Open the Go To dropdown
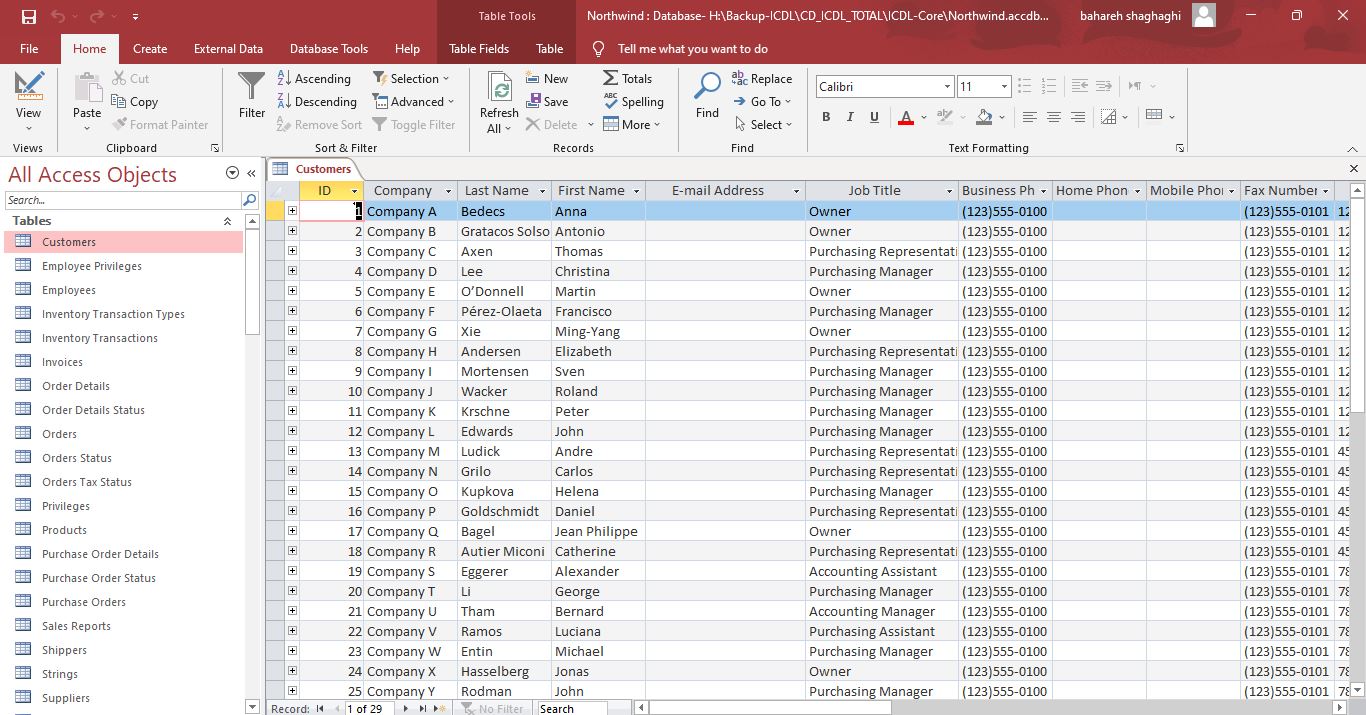This screenshot has width=1366, height=715. pos(762,101)
